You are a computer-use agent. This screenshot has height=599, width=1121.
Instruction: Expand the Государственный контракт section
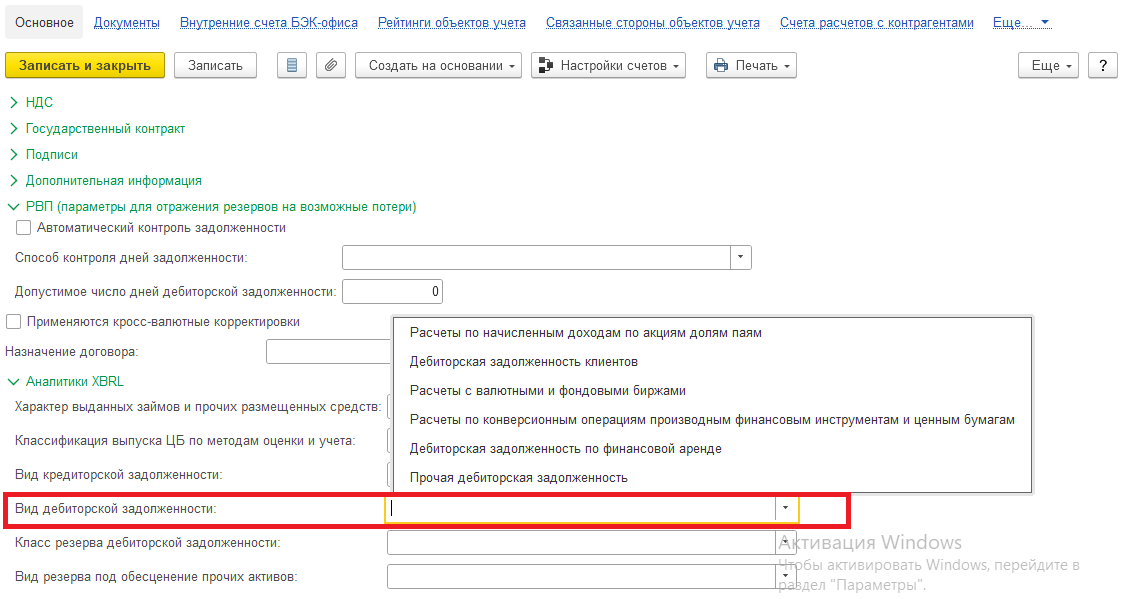(105, 128)
